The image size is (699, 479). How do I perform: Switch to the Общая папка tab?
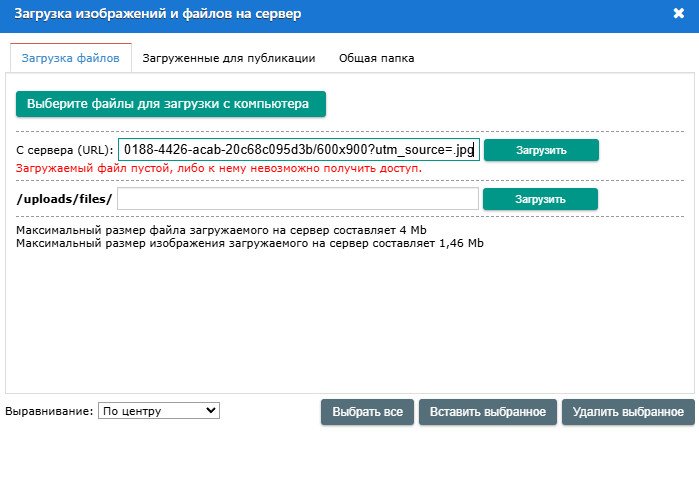376,58
